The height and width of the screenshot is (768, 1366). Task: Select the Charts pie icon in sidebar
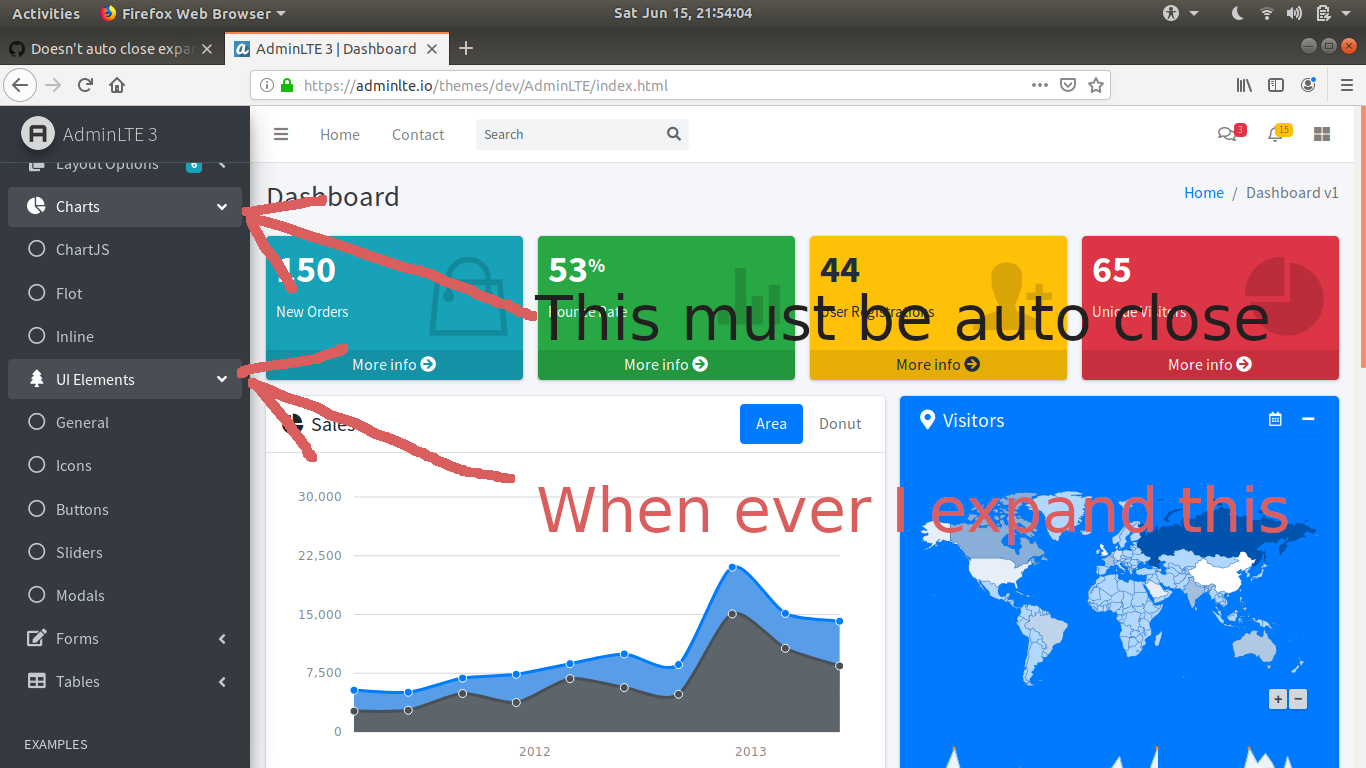click(37, 206)
